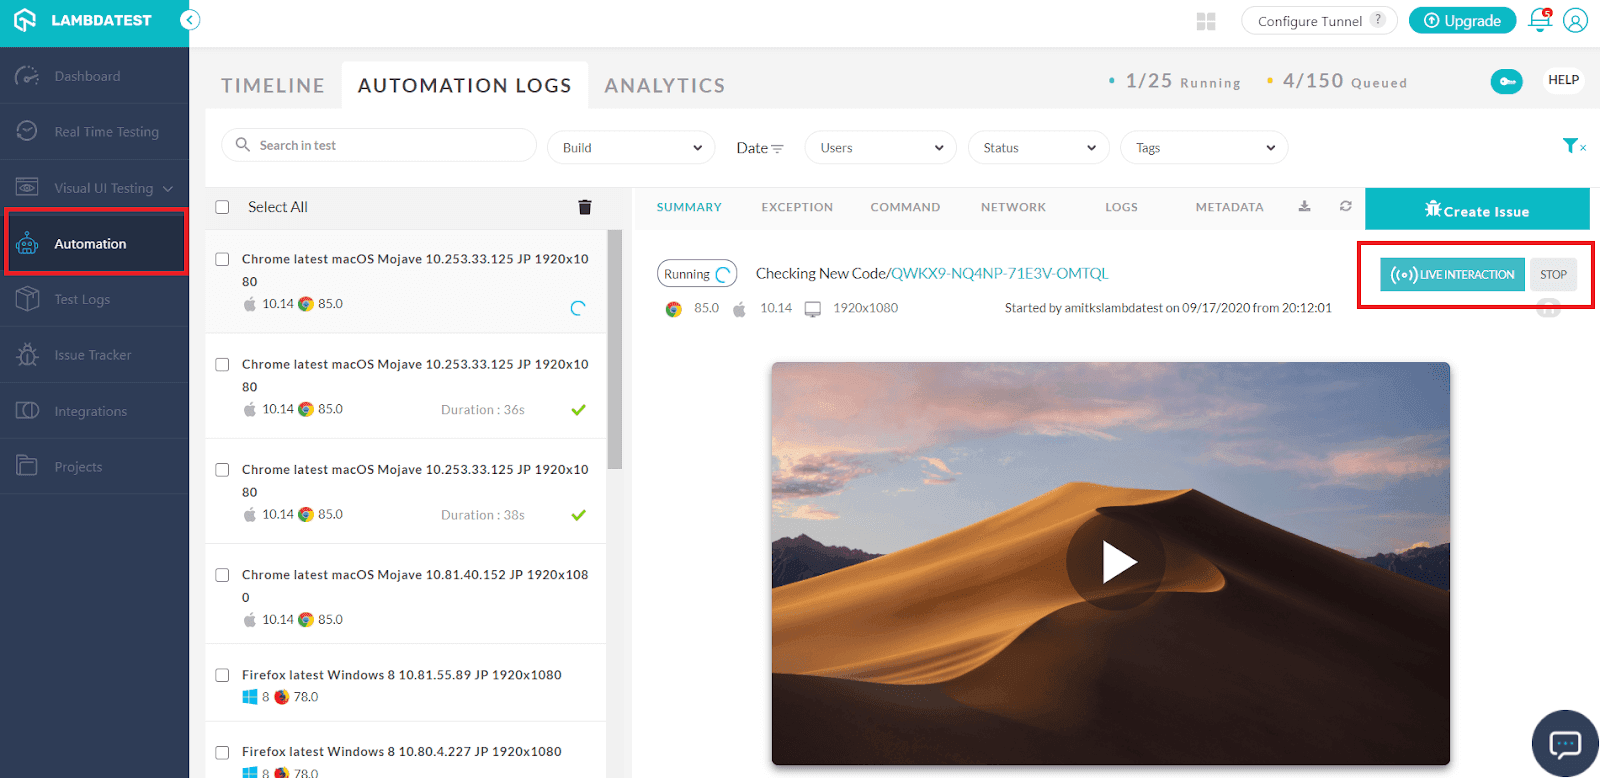Open the Network tab

pyautogui.click(x=1013, y=207)
